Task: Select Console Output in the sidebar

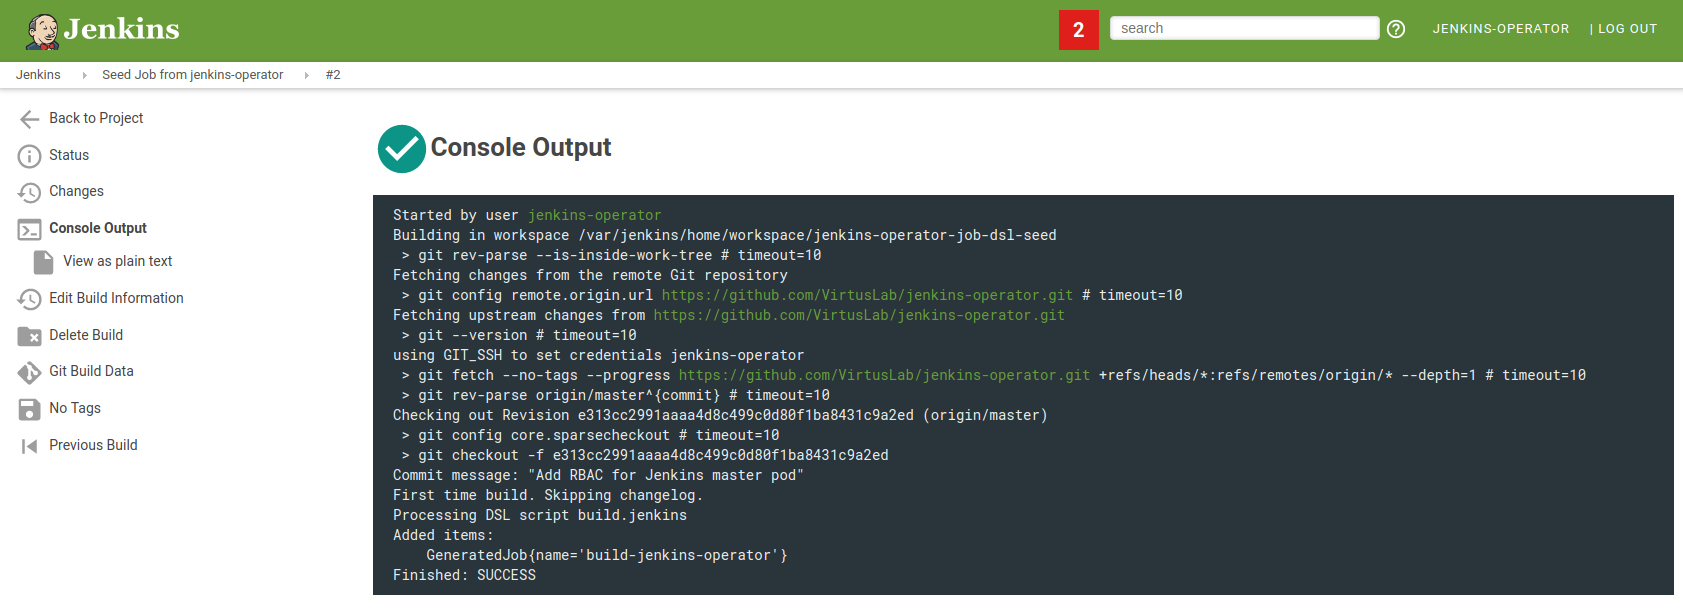Action: [x=97, y=228]
